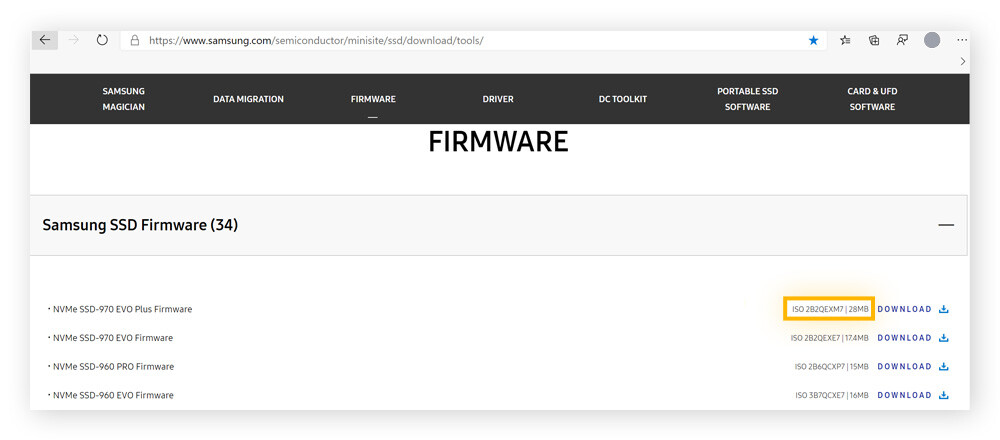Screen dimensions: 1000x440
Task: Download NVMe SSD-960 EVO firmware
Action: point(905,395)
